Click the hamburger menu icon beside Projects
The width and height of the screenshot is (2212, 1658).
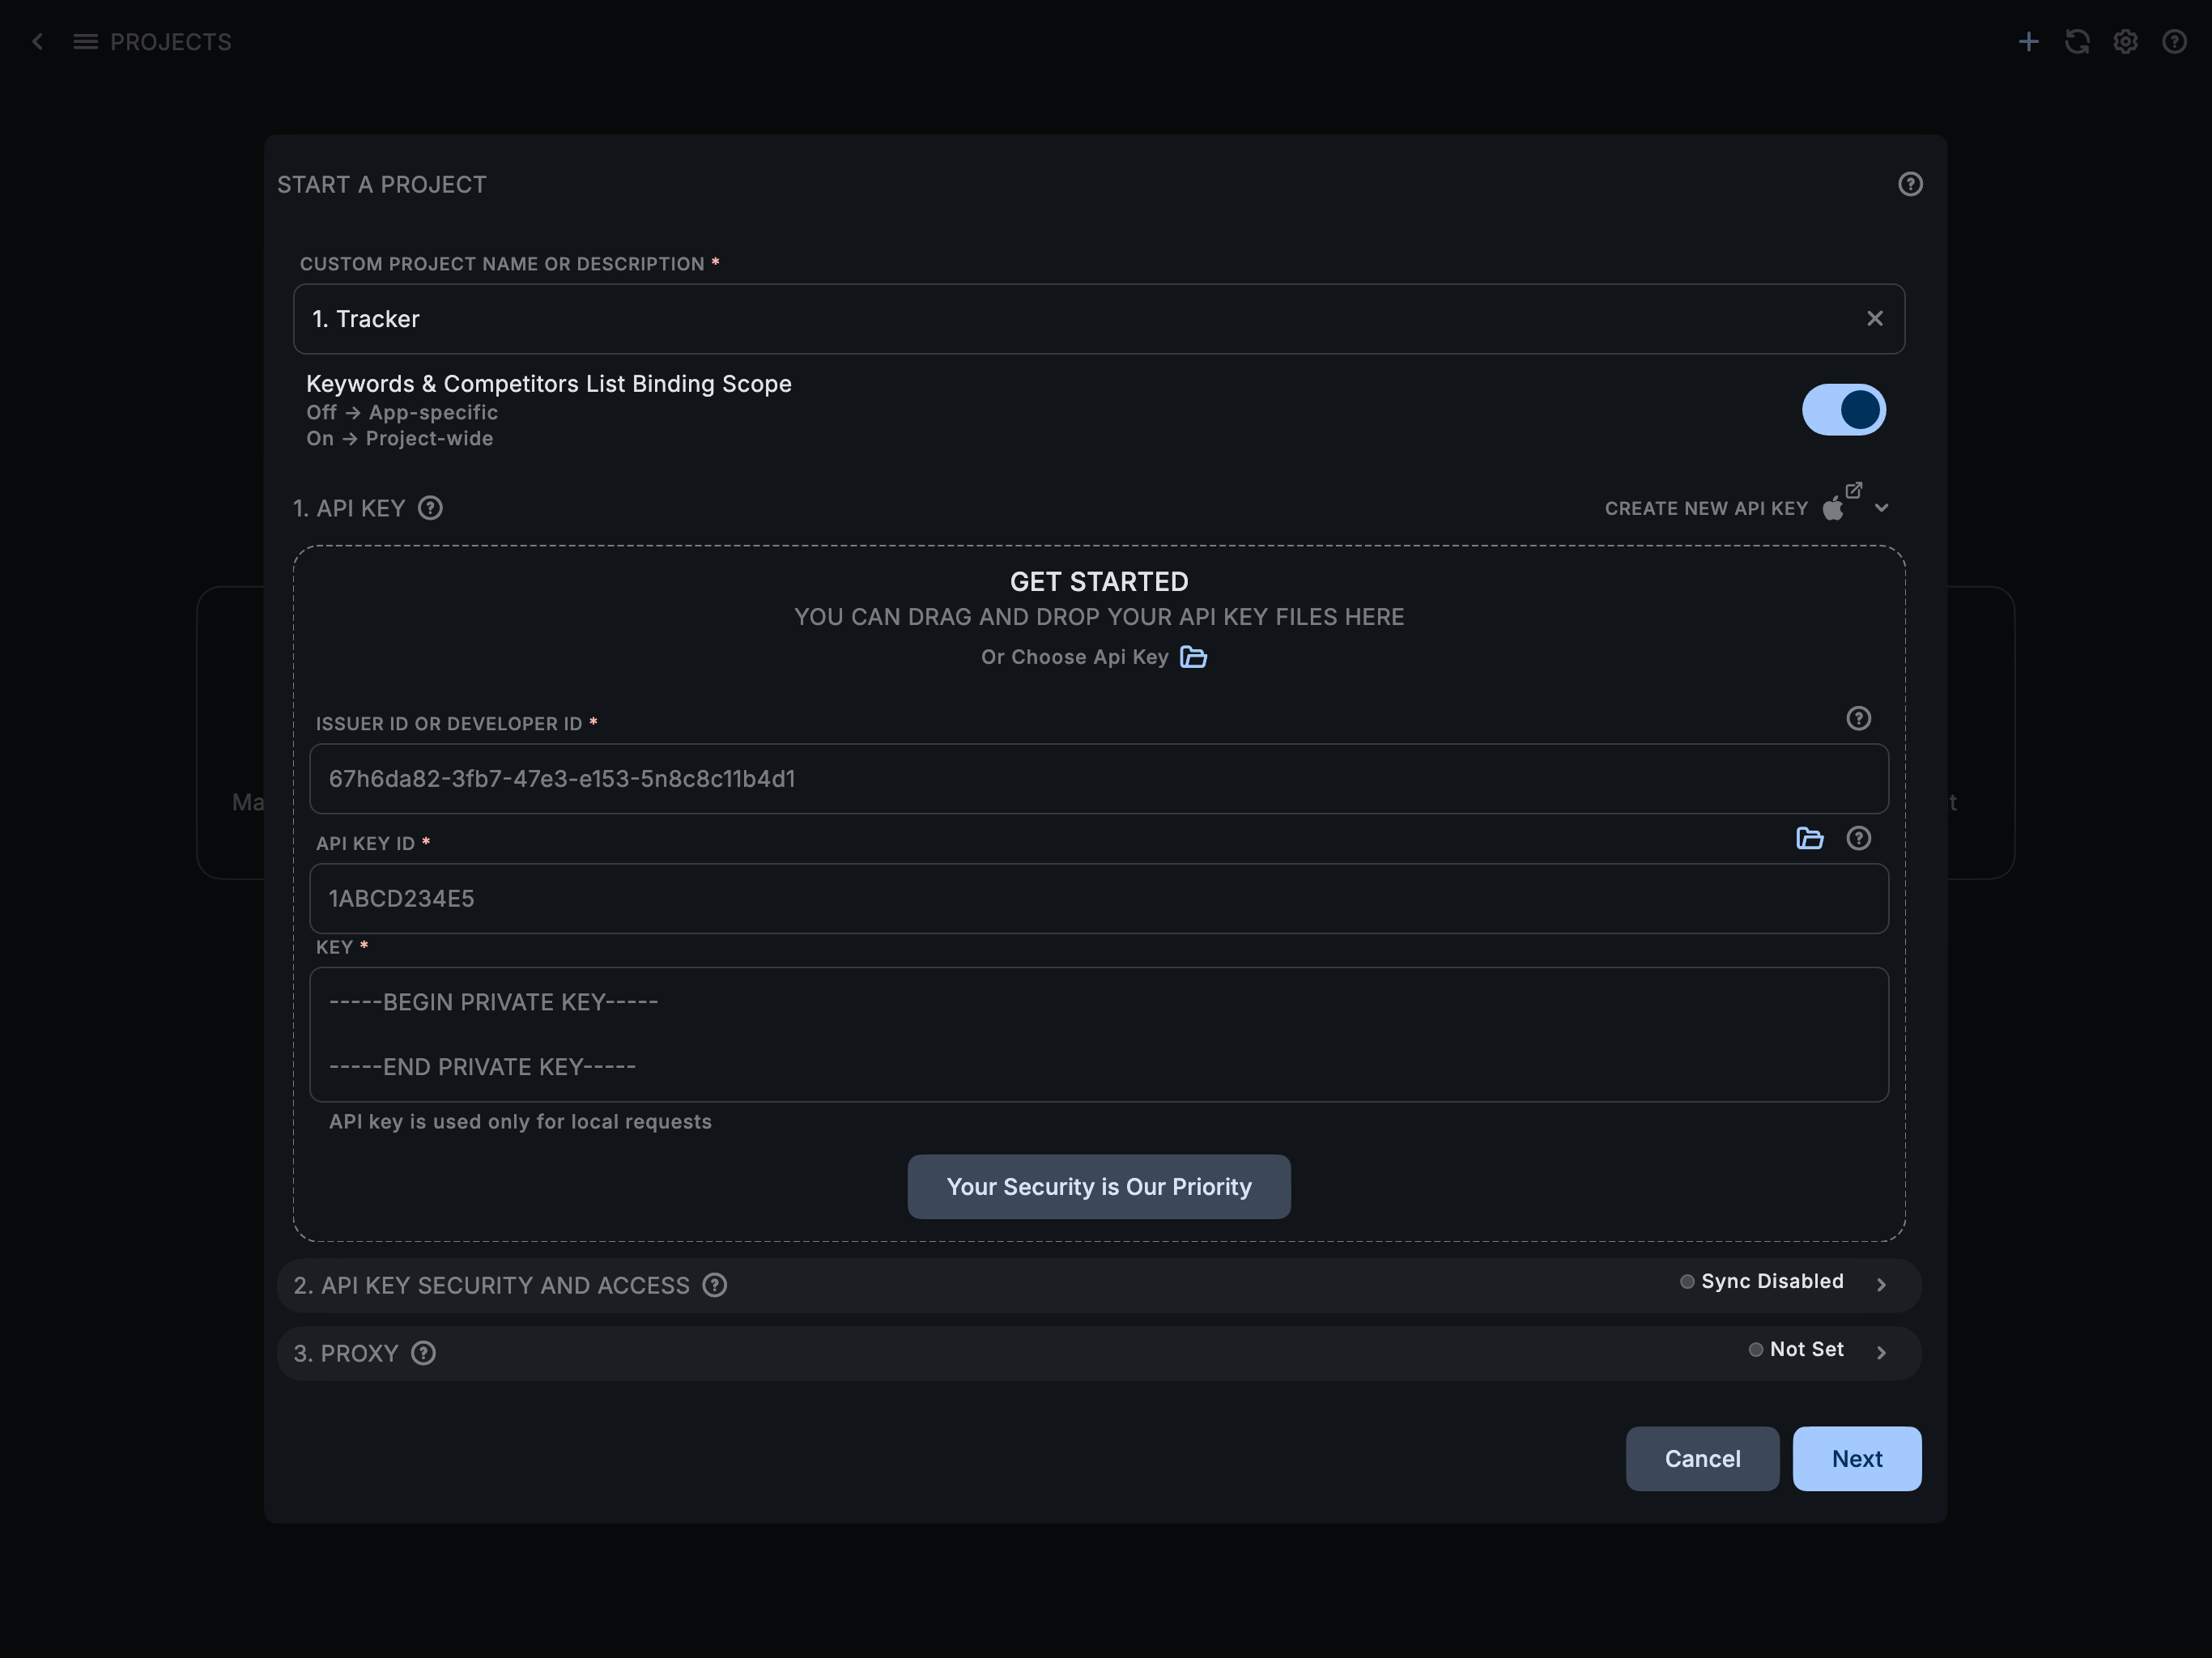[86, 41]
